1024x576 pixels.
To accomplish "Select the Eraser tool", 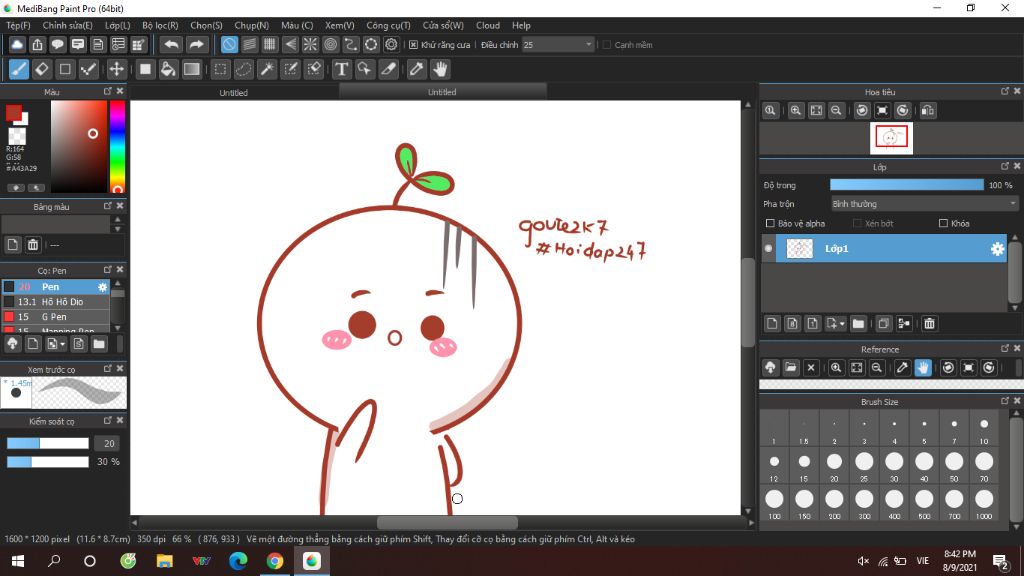I will tap(42, 69).
